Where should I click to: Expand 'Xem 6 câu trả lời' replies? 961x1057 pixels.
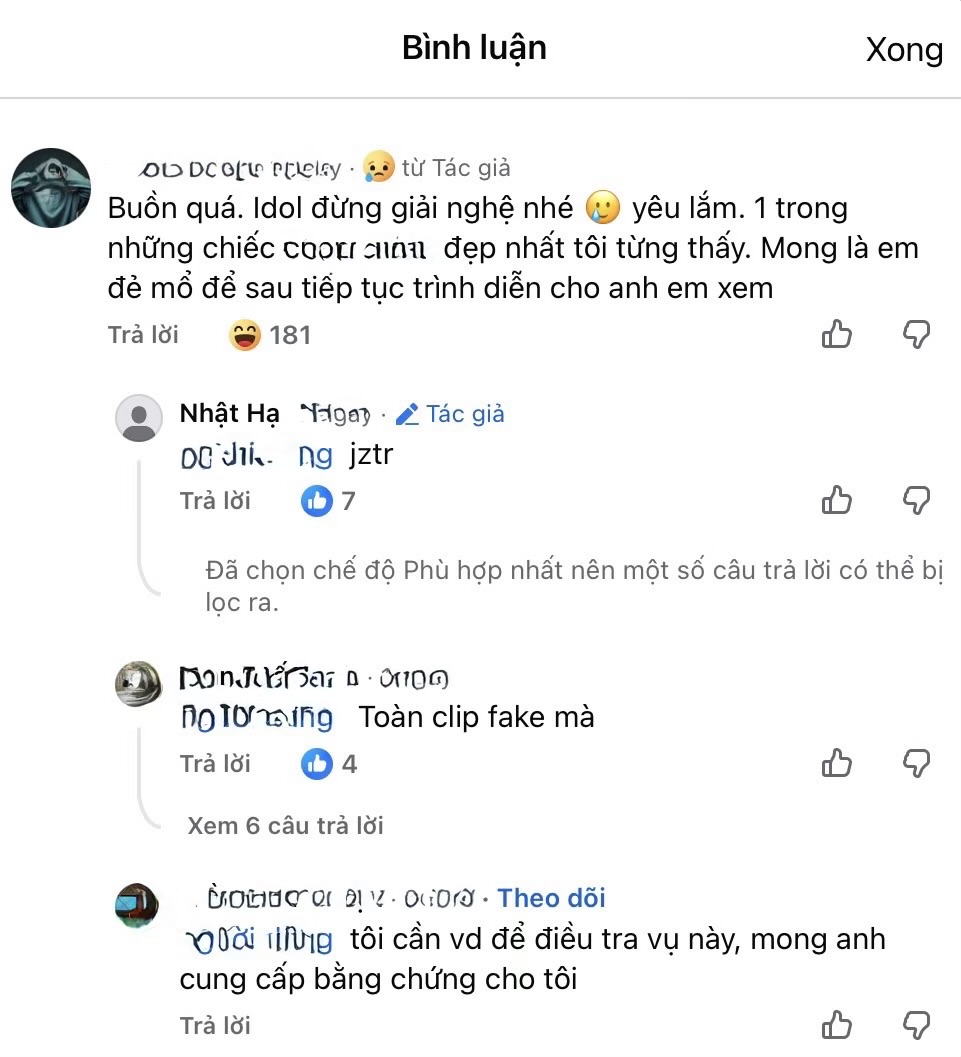pos(283,824)
